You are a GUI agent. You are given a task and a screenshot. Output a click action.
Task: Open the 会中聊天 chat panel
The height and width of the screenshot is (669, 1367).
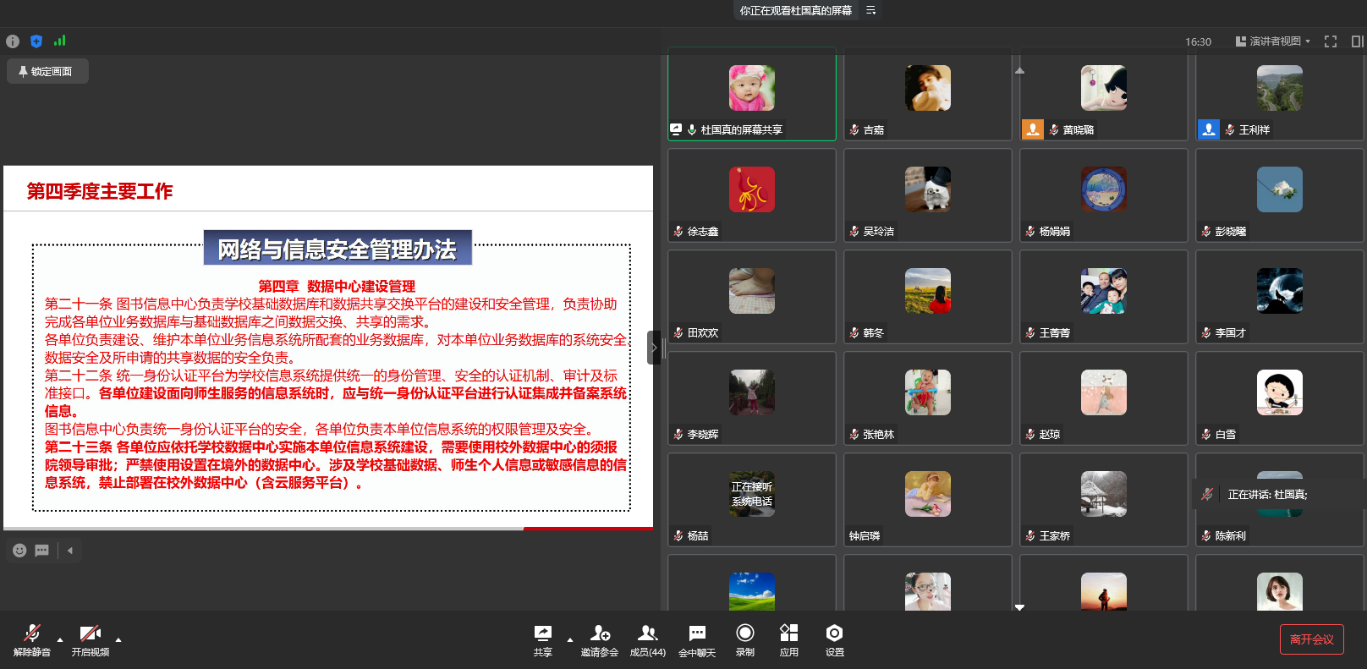tap(697, 639)
